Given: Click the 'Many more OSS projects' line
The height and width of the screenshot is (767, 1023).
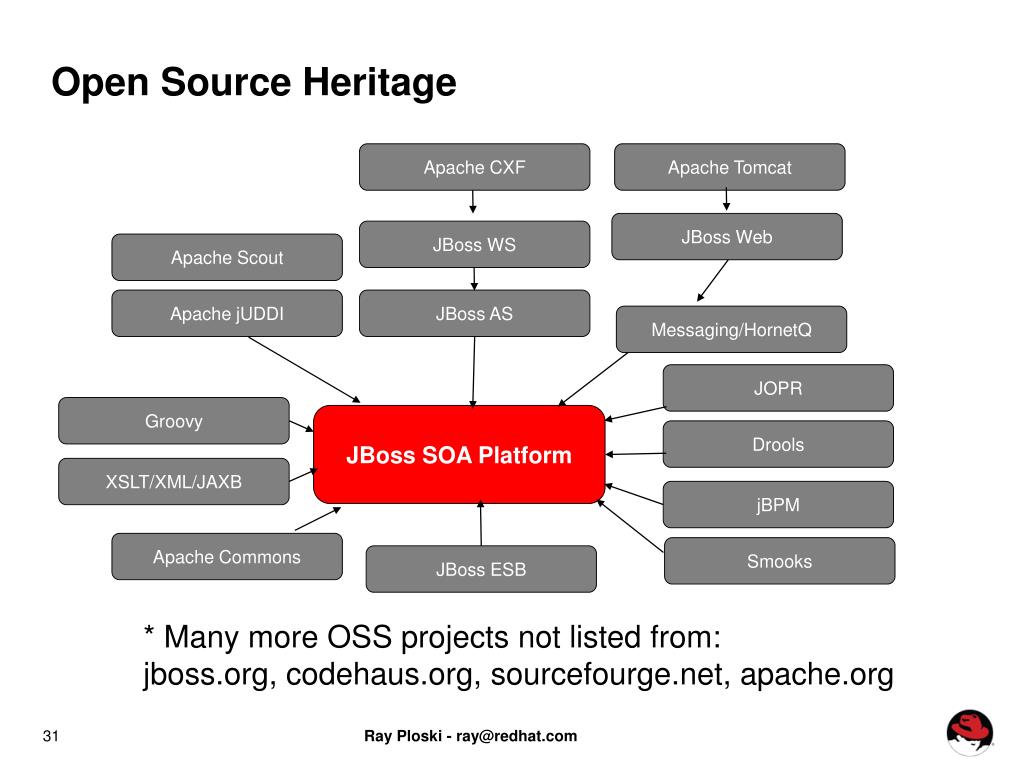Looking at the screenshot, I should [433, 637].
